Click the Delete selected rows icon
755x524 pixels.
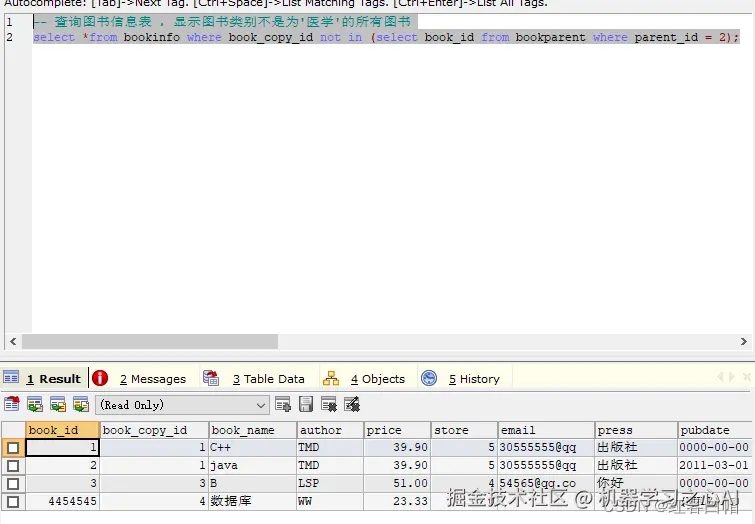[329, 405]
